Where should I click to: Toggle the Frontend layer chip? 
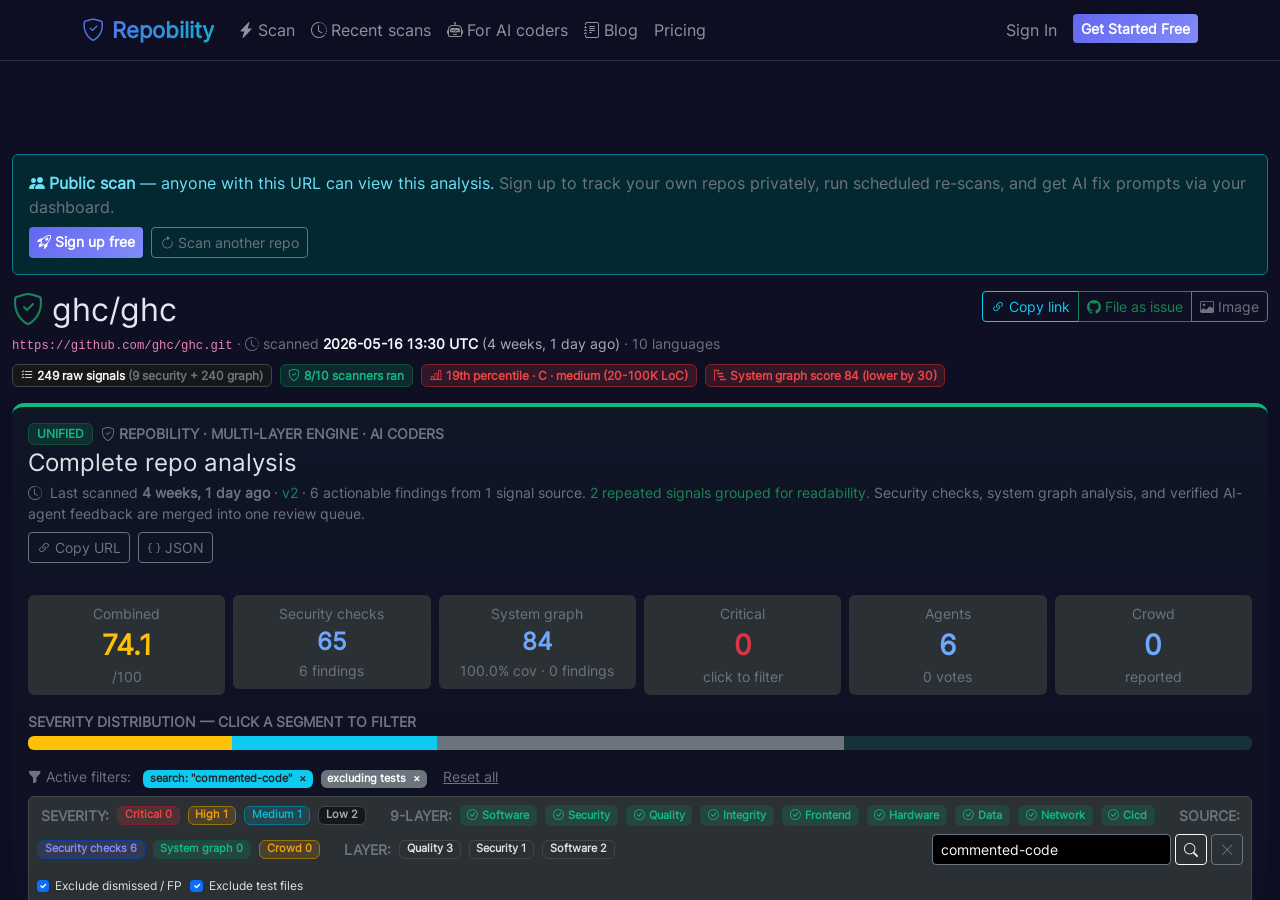coord(820,815)
